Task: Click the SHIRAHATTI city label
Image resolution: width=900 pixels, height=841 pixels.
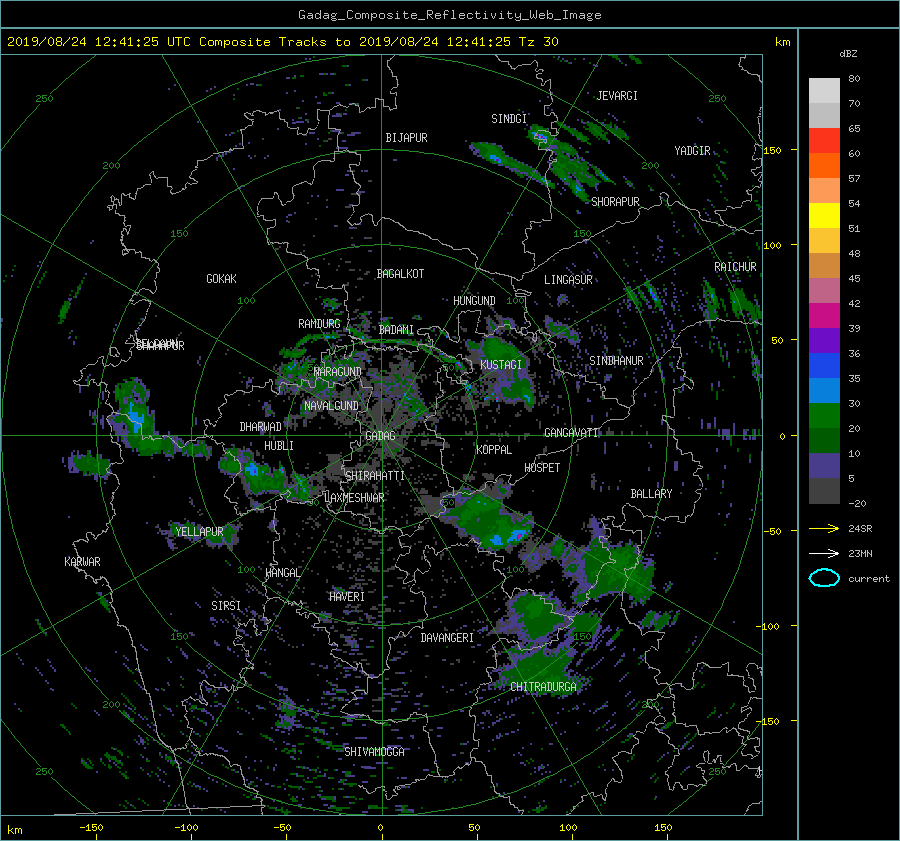Action: [x=375, y=476]
